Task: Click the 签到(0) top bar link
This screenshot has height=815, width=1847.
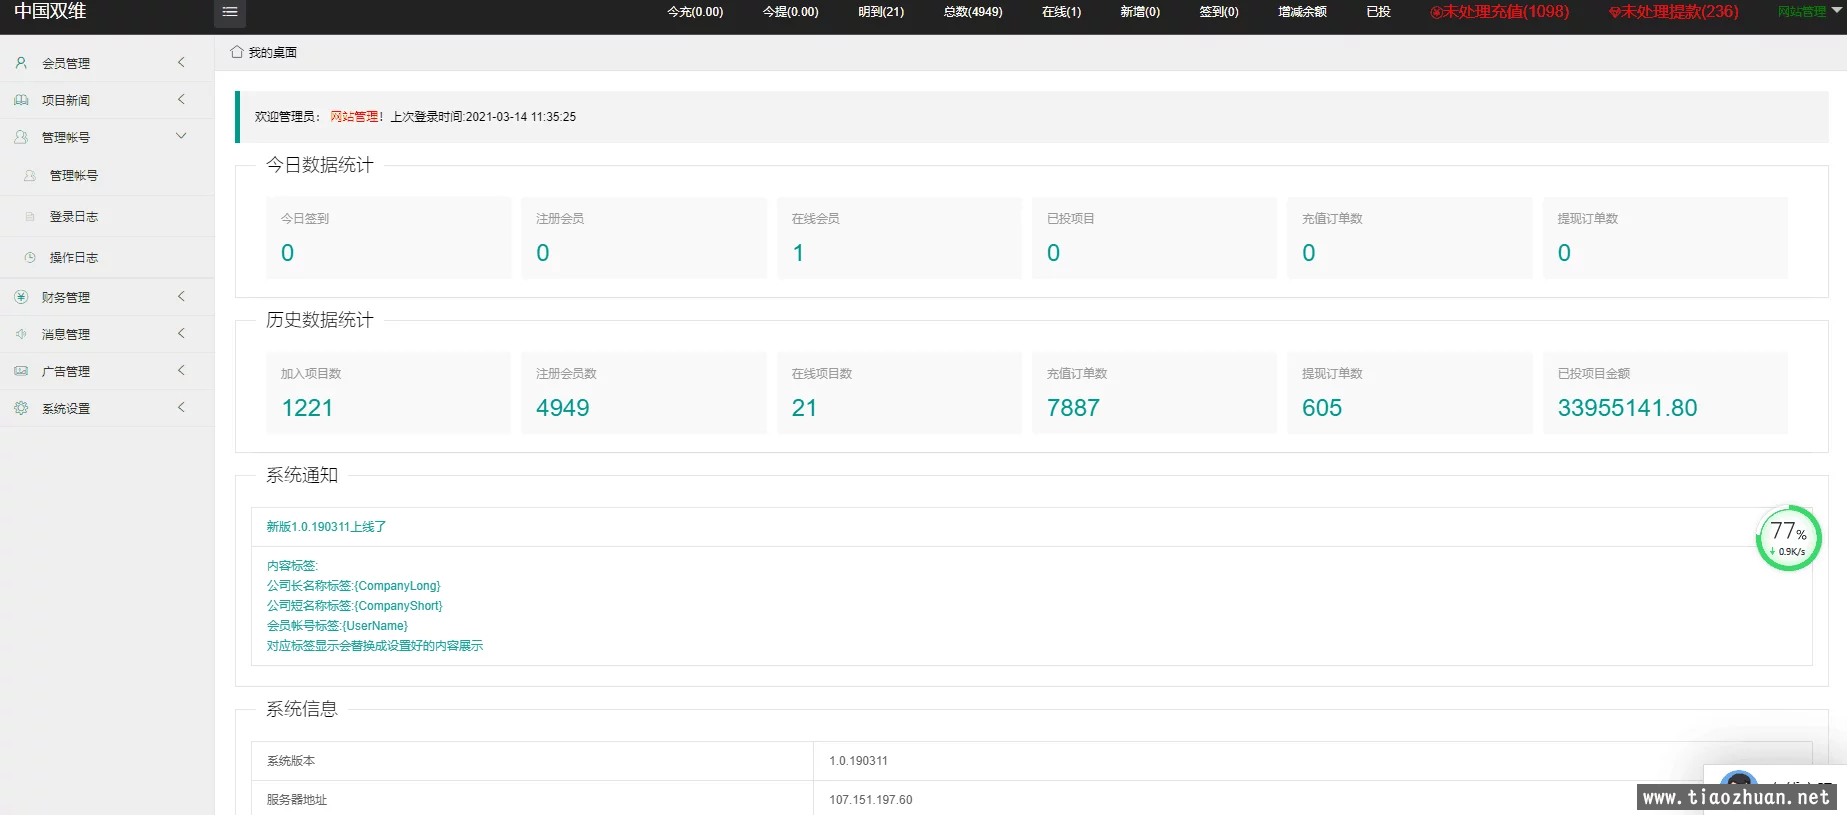Action: pyautogui.click(x=1219, y=12)
